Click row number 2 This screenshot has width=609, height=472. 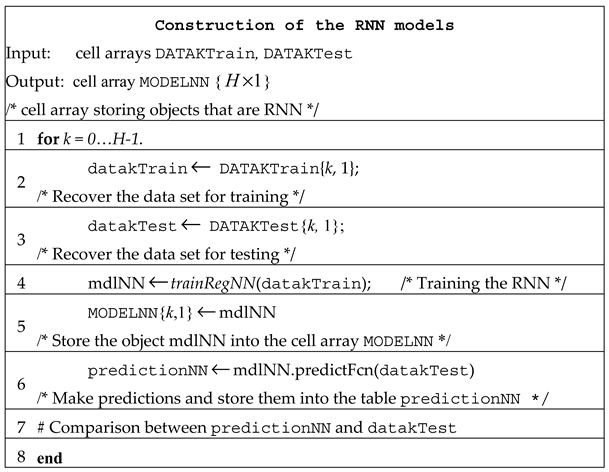click(20, 183)
